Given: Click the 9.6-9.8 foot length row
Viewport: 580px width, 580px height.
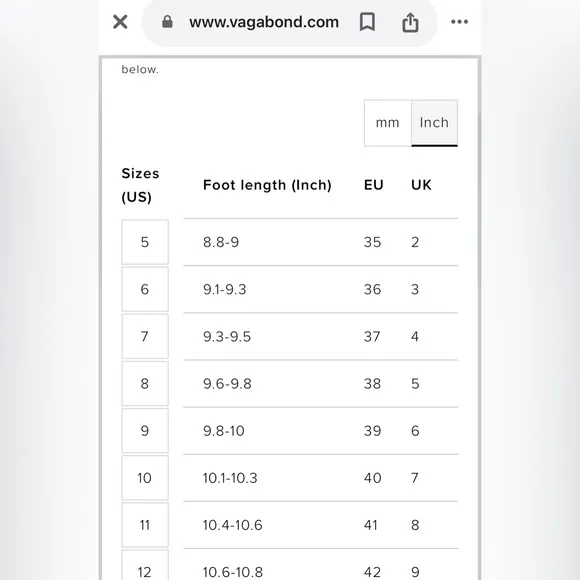Looking at the screenshot, I should coord(321,384).
